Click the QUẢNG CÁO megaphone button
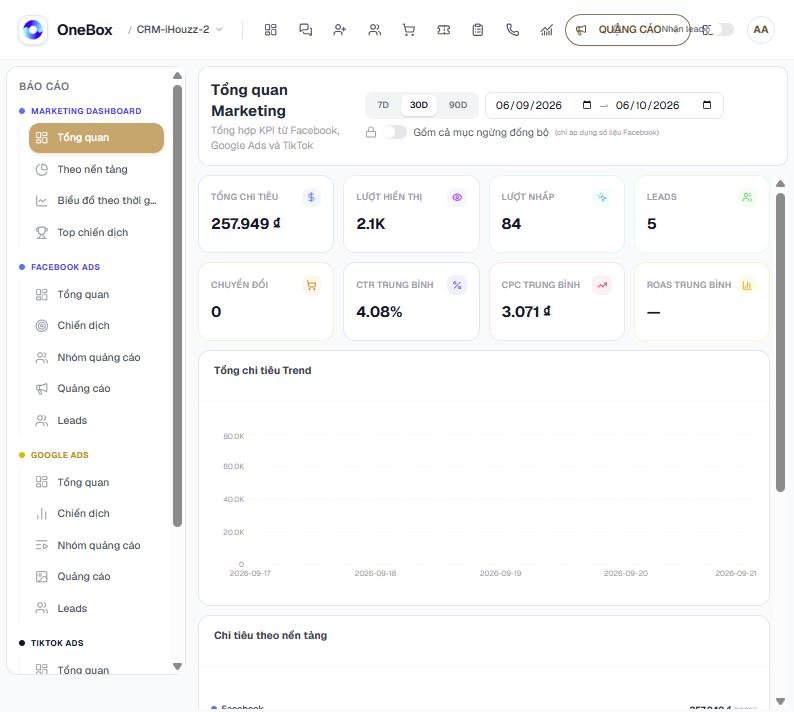 click(x=627, y=30)
